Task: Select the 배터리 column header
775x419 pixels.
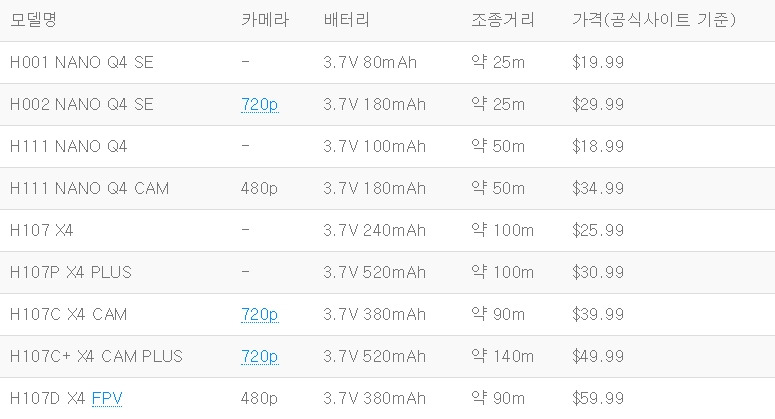Action: [346, 20]
